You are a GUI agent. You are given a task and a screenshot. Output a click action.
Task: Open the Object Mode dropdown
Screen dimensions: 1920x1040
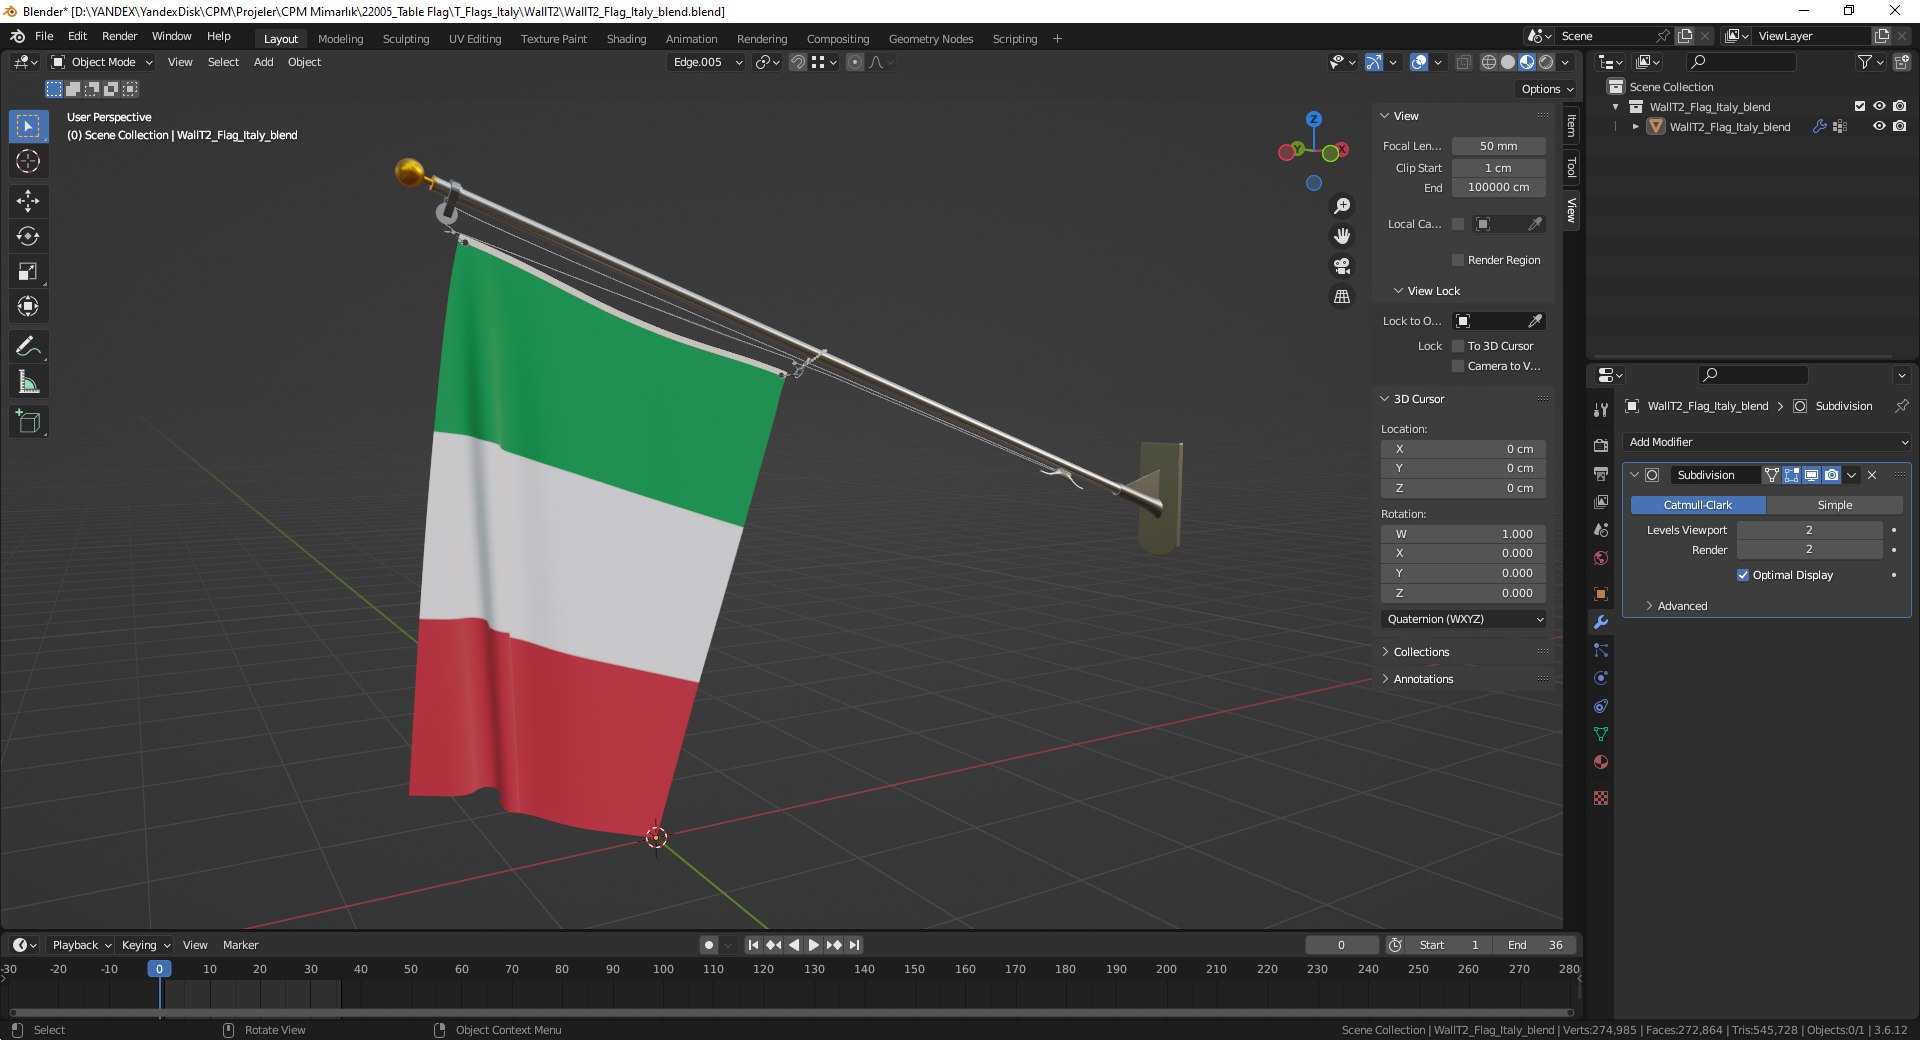click(103, 62)
